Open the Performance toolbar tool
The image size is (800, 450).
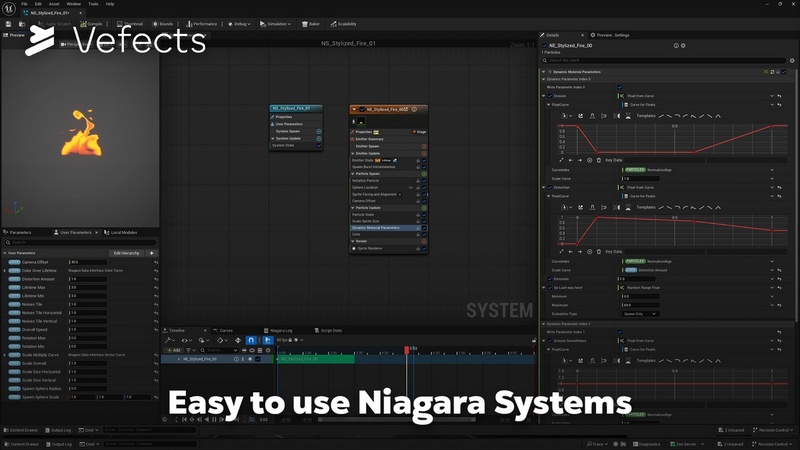point(203,23)
